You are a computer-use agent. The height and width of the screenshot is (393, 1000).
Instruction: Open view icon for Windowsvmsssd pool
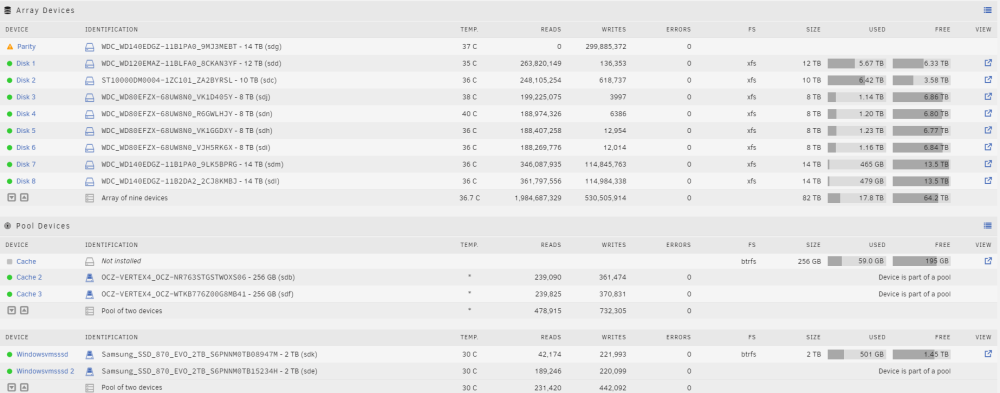pyautogui.click(x=988, y=354)
